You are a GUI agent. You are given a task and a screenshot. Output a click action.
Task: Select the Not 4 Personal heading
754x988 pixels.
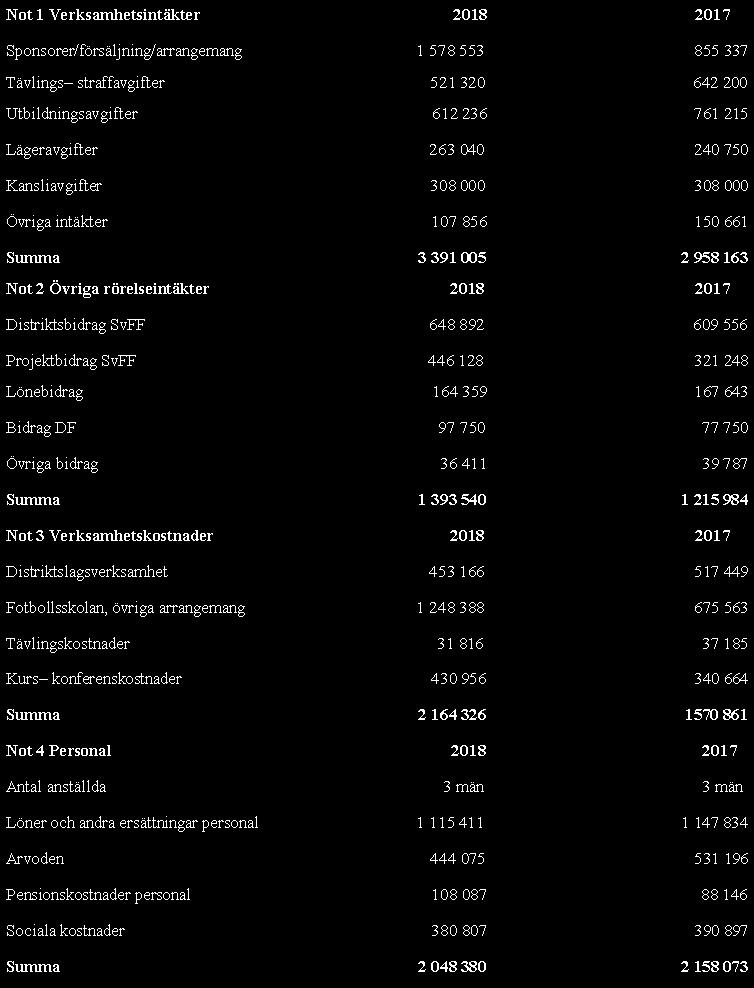click(59, 750)
